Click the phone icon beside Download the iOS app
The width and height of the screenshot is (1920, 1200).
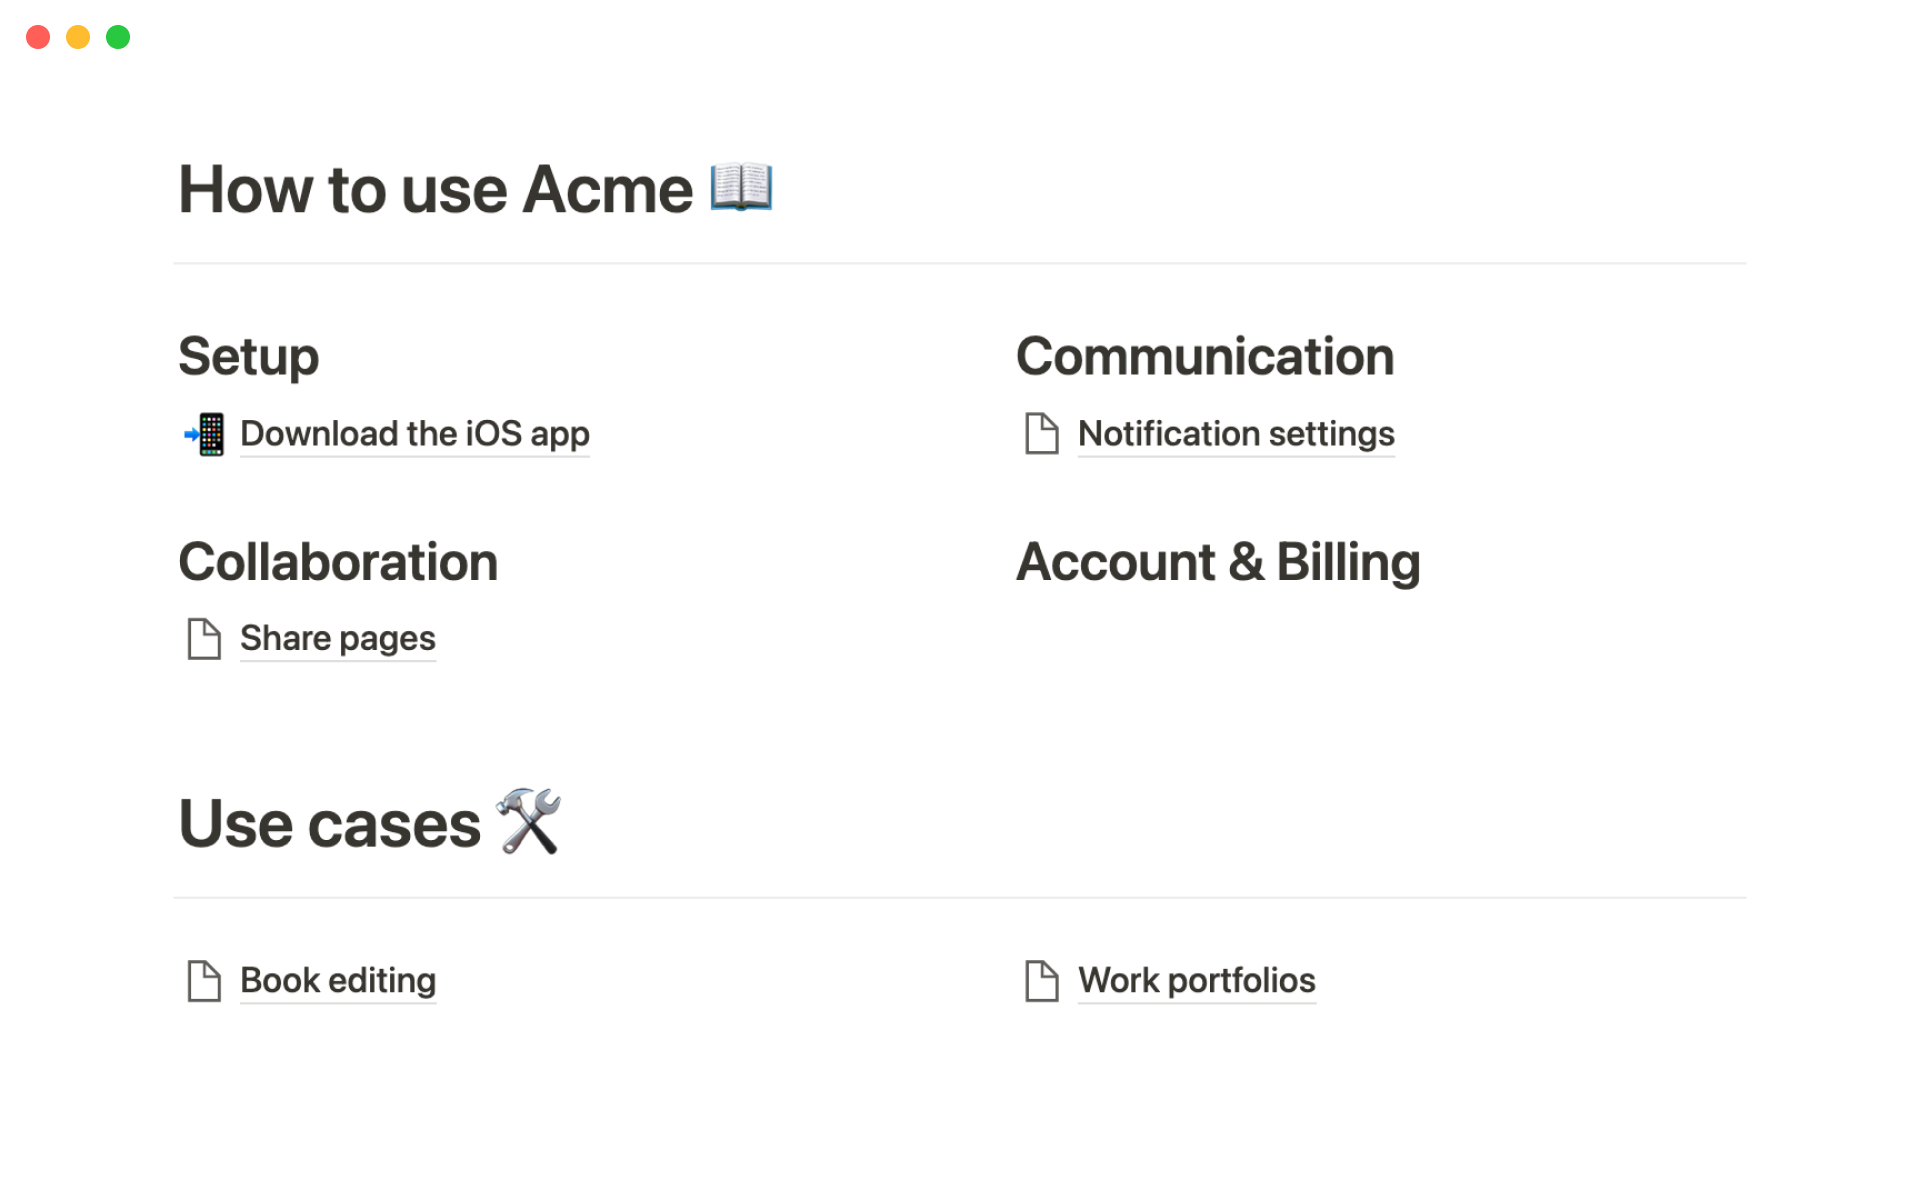tap(206, 434)
